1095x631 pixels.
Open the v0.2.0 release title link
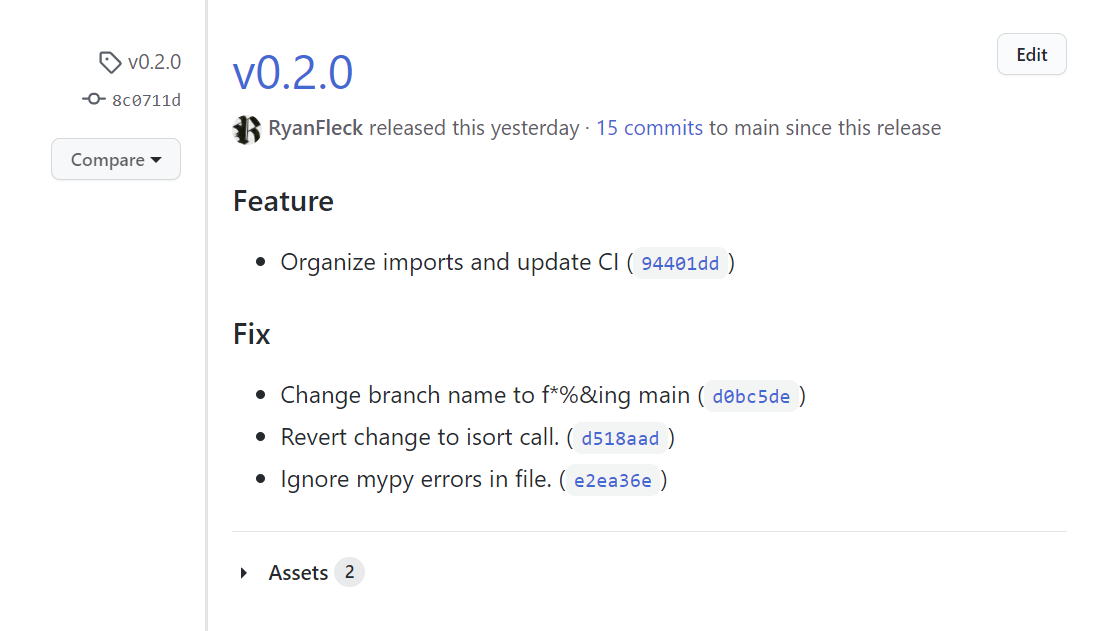coord(292,73)
